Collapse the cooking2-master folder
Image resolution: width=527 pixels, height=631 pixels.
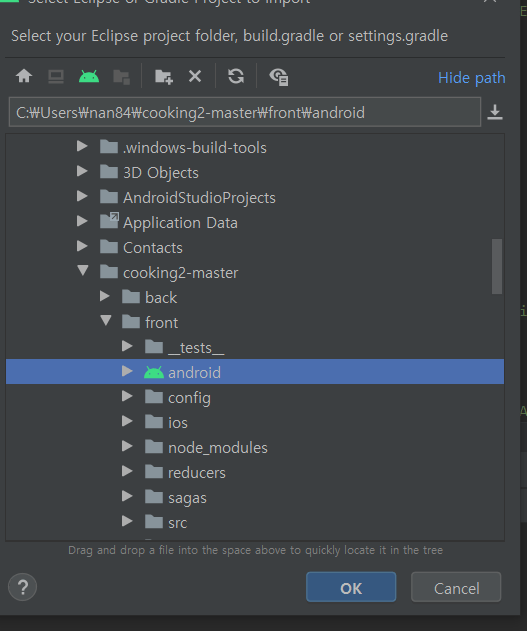click(x=83, y=270)
